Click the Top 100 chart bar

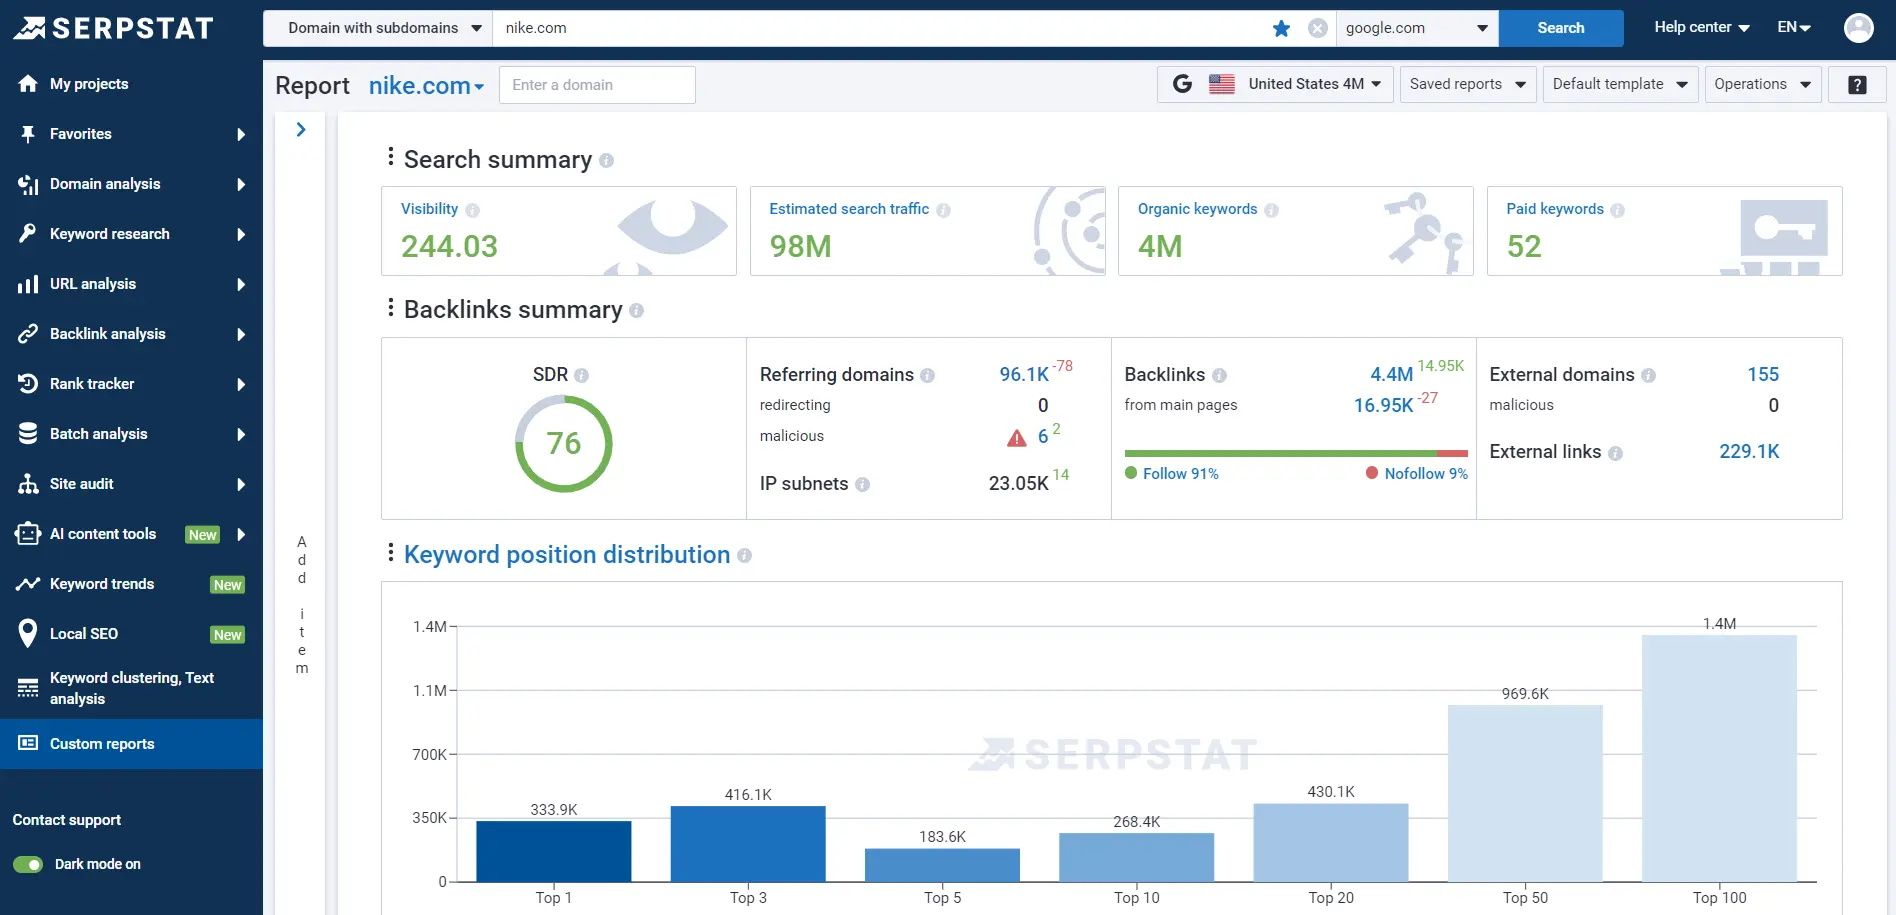1719,758
